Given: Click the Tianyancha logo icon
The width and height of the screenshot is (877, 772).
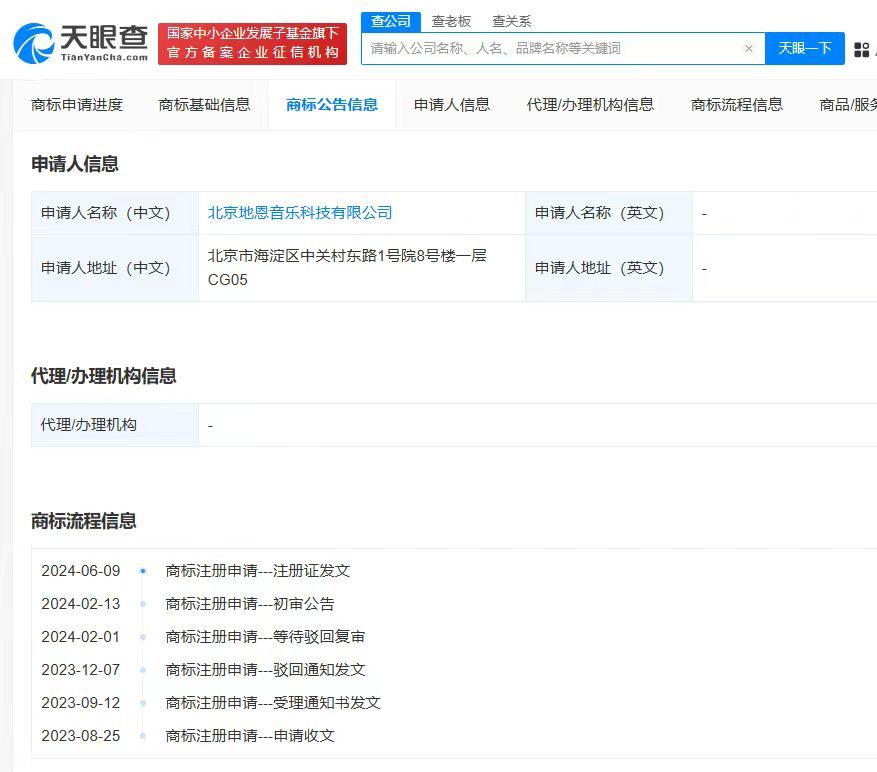Looking at the screenshot, I should [x=33, y=40].
